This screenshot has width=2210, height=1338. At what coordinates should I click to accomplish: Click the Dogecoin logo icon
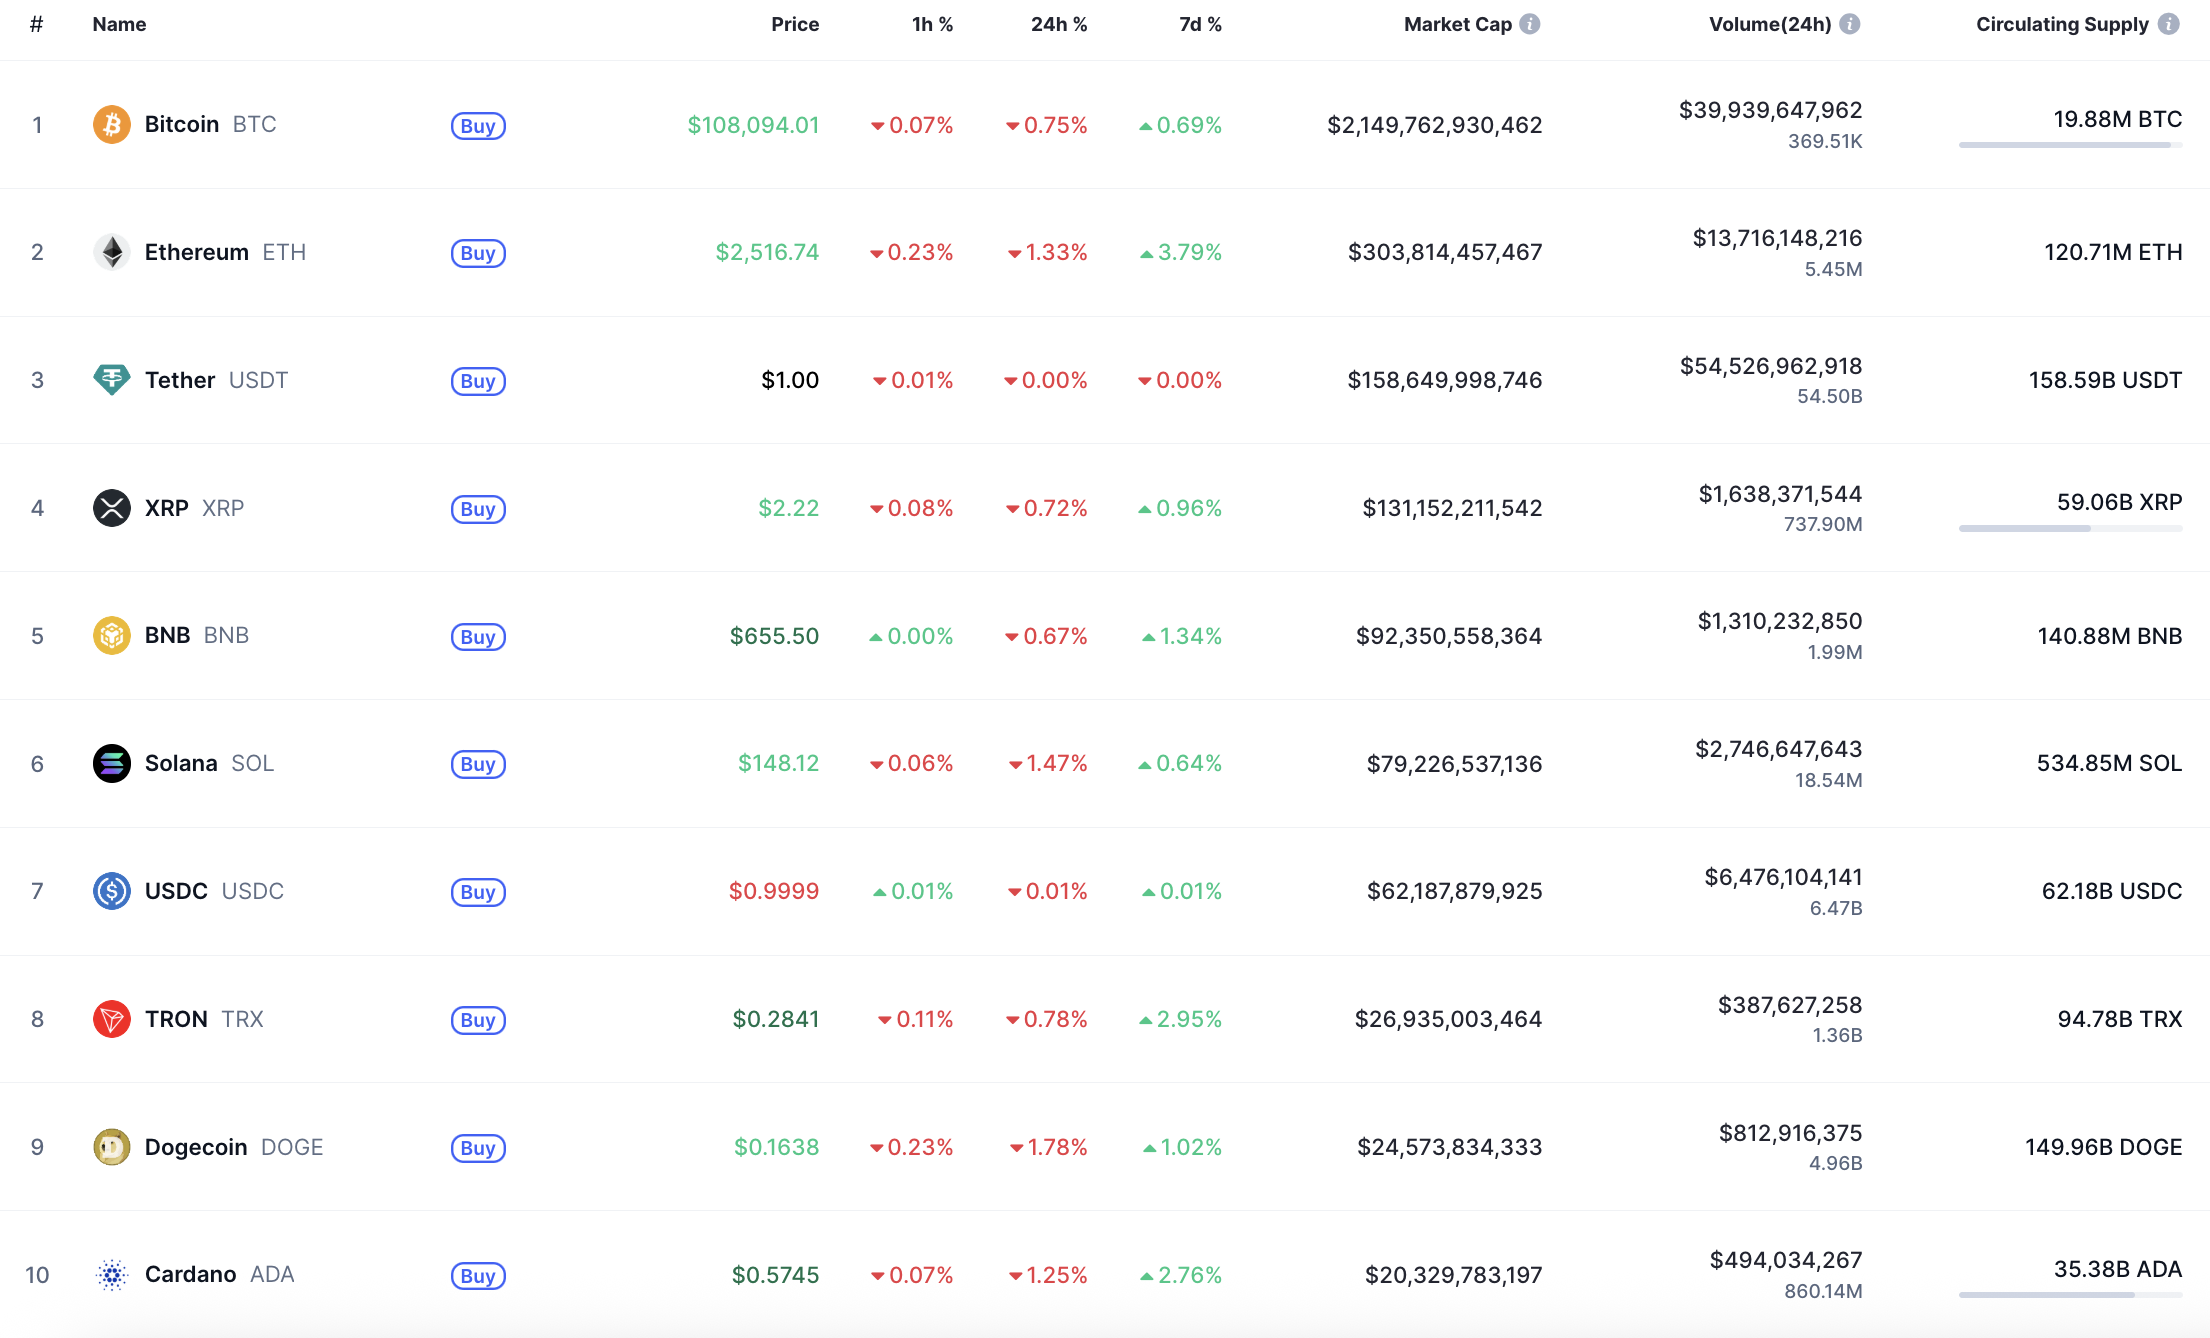pyautogui.click(x=112, y=1147)
